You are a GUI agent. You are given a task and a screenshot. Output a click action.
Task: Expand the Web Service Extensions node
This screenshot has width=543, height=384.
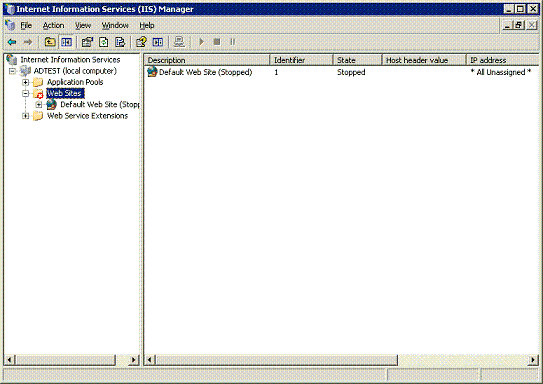click(26, 116)
